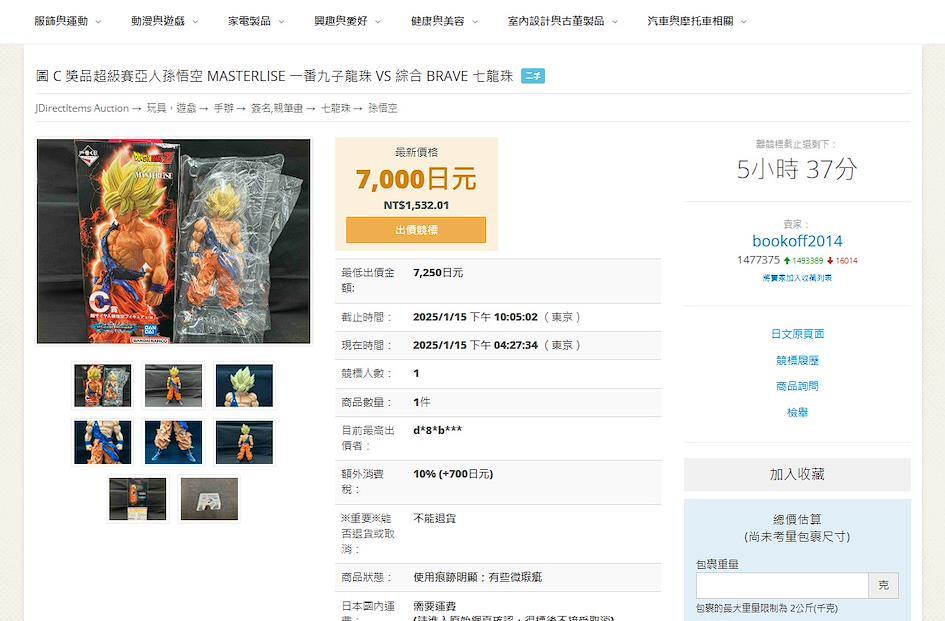The height and width of the screenshot is (621, 945).
Task: Expand the 動漫與遊戲 navigation menu
Action: [x=164, y=21]
